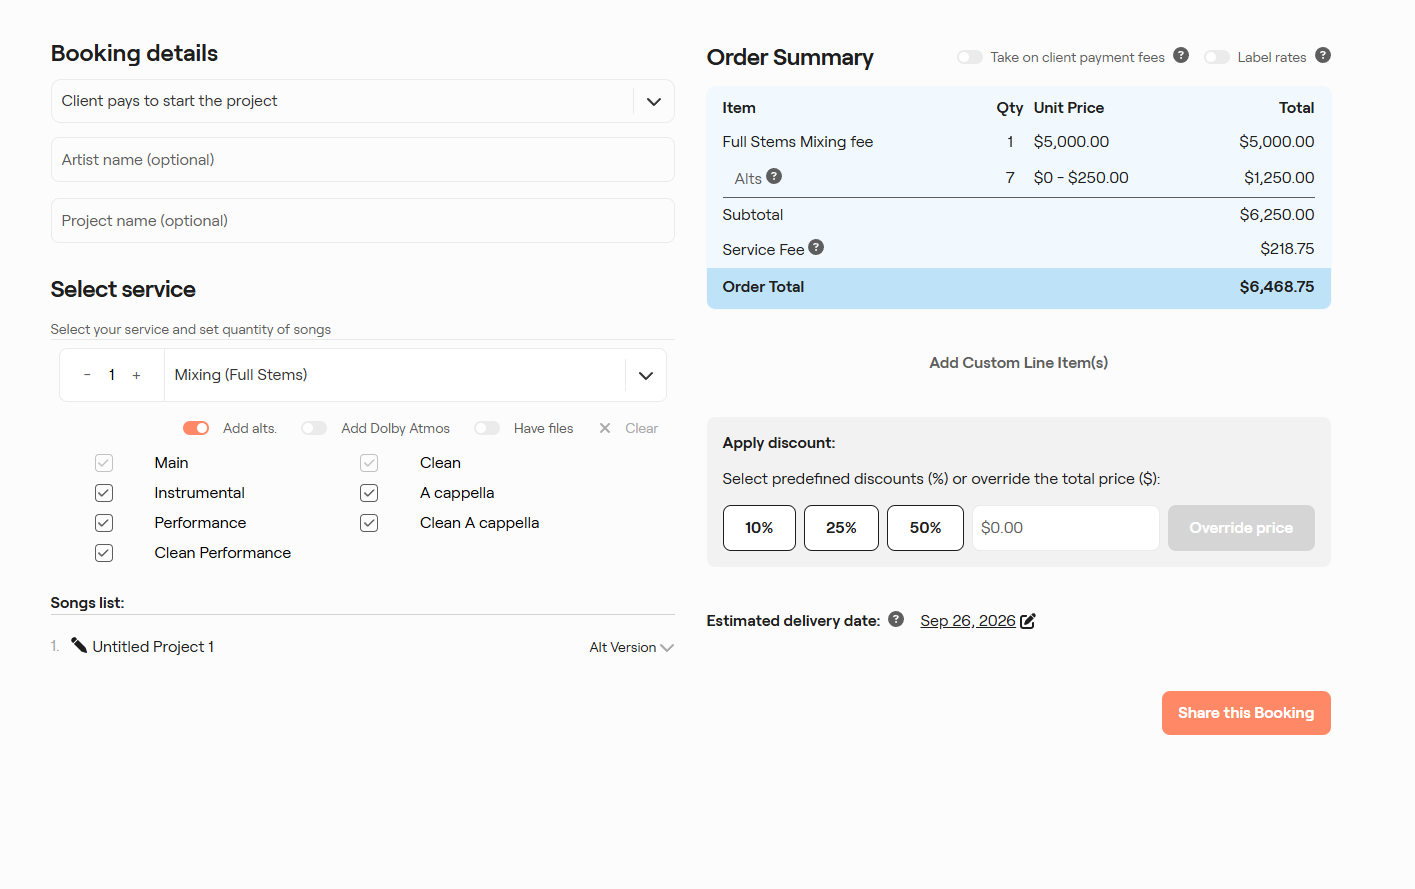This screenshot has width=1415, height=889.
Task: Uncheck the Instrumental checkbox
Action: (x=104, y=493)
